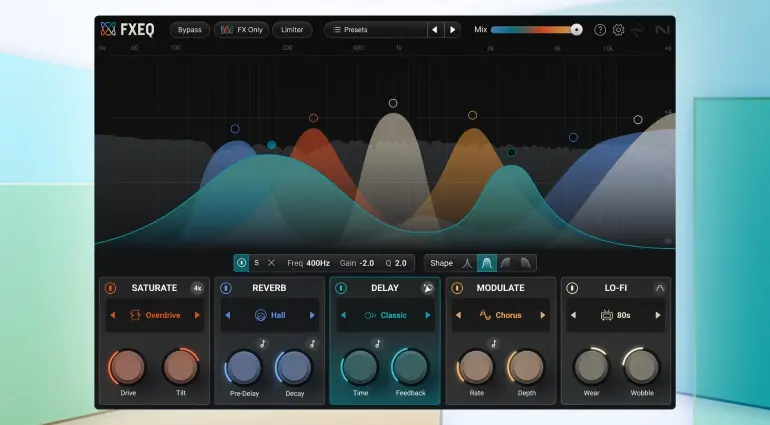This screenshot has width=770, height=425.
Task: Click the 4x oversampling badge in Saturate
Action: (x=197, y=288)
